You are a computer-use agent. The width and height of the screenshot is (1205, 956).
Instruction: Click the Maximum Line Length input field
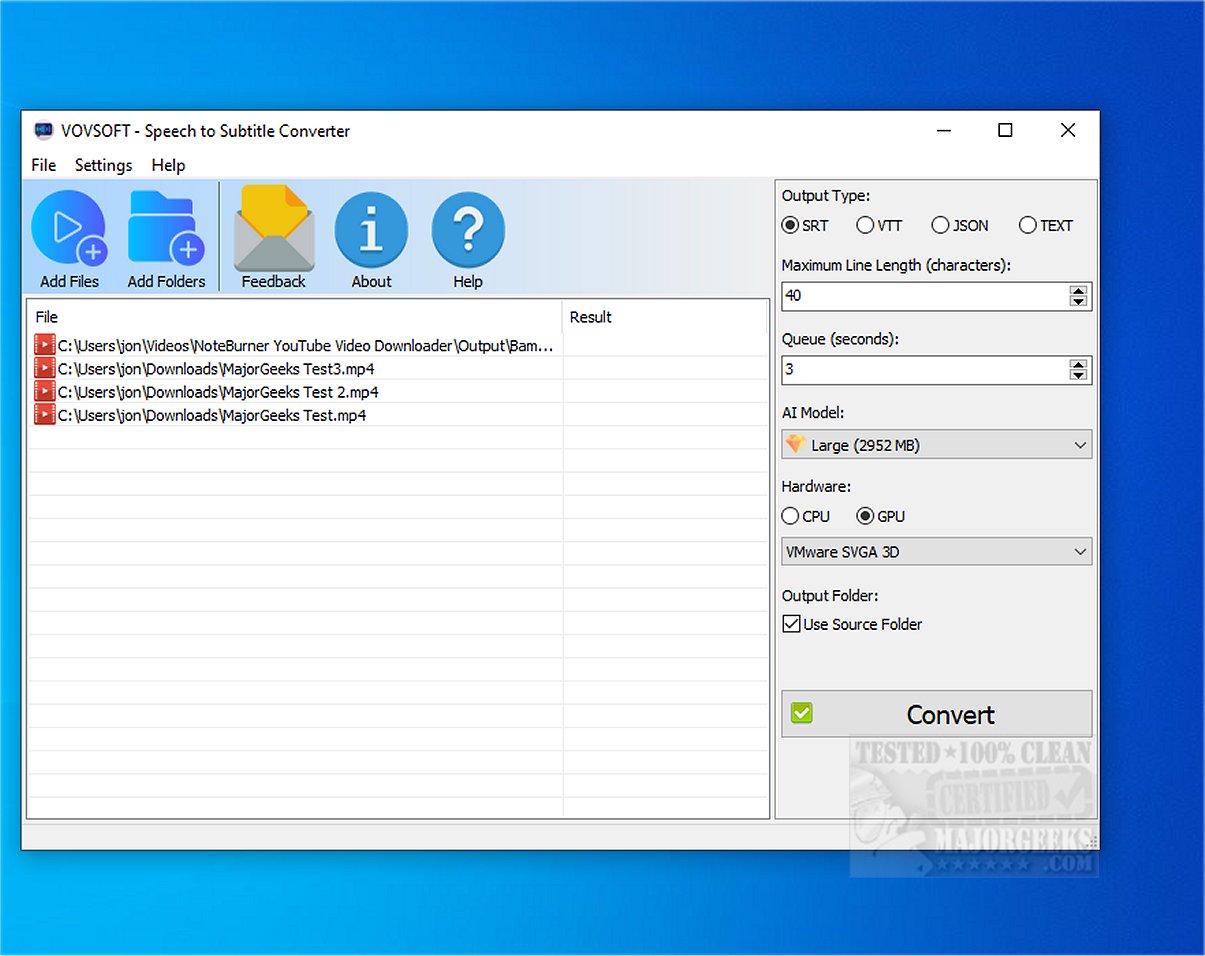pyautogui.click(x=925, y=296)
